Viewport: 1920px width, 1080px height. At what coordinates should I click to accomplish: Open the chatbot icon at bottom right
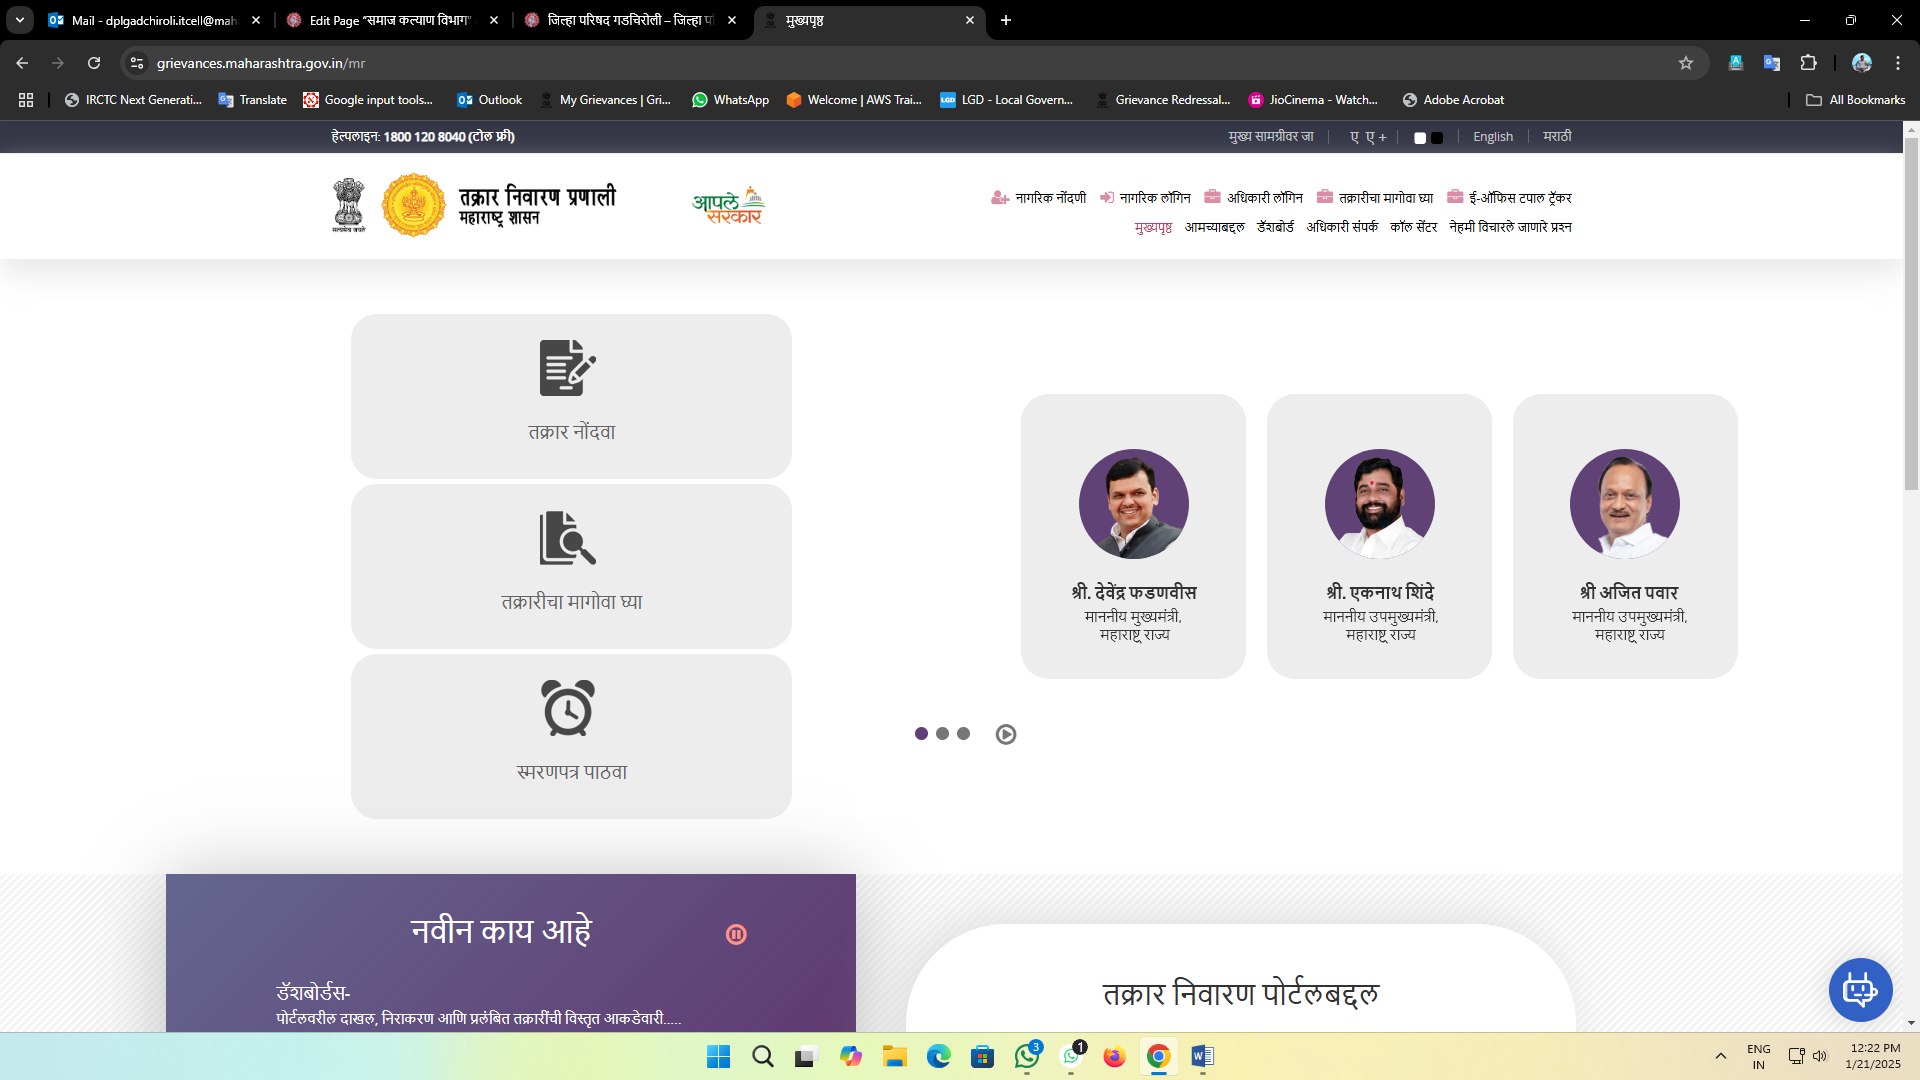coord(1860,990)
